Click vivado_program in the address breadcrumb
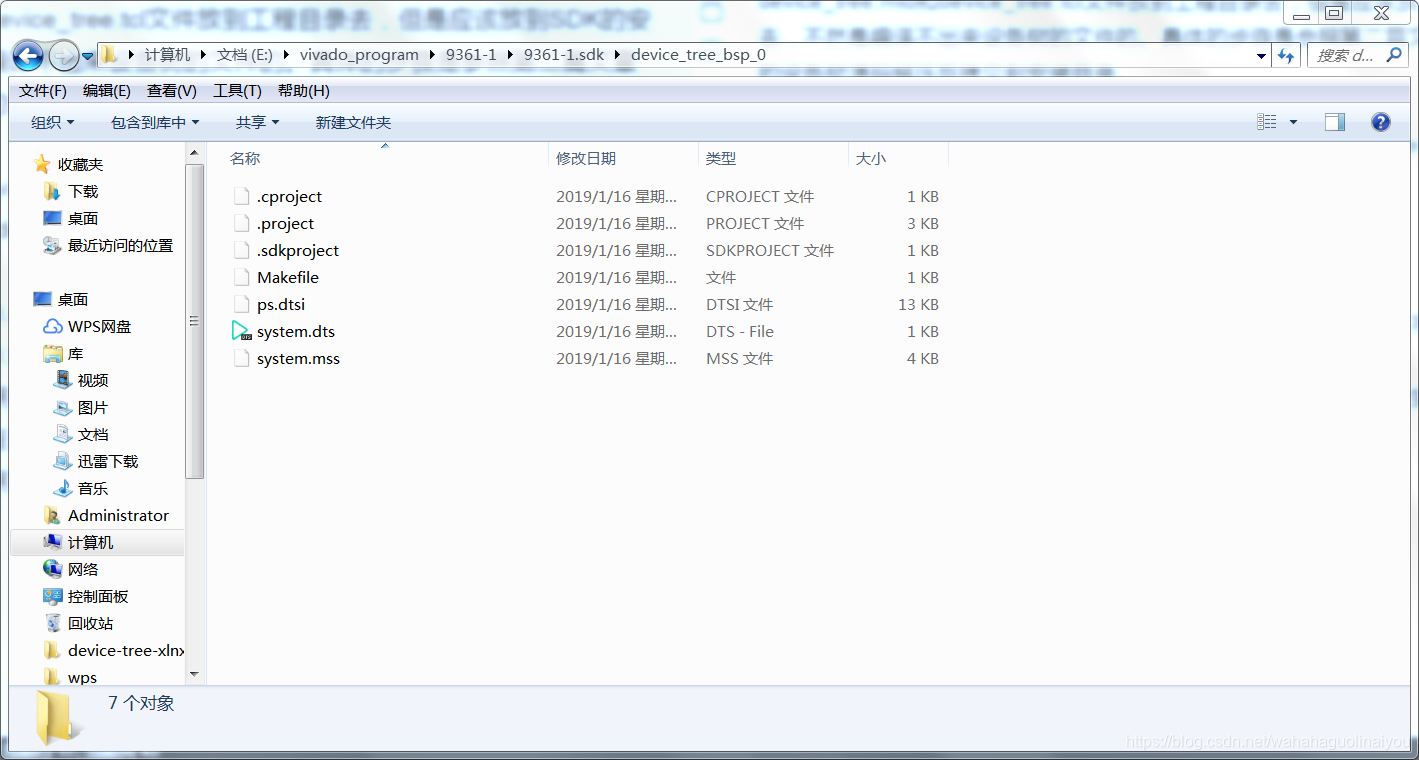 coord(359,55)
